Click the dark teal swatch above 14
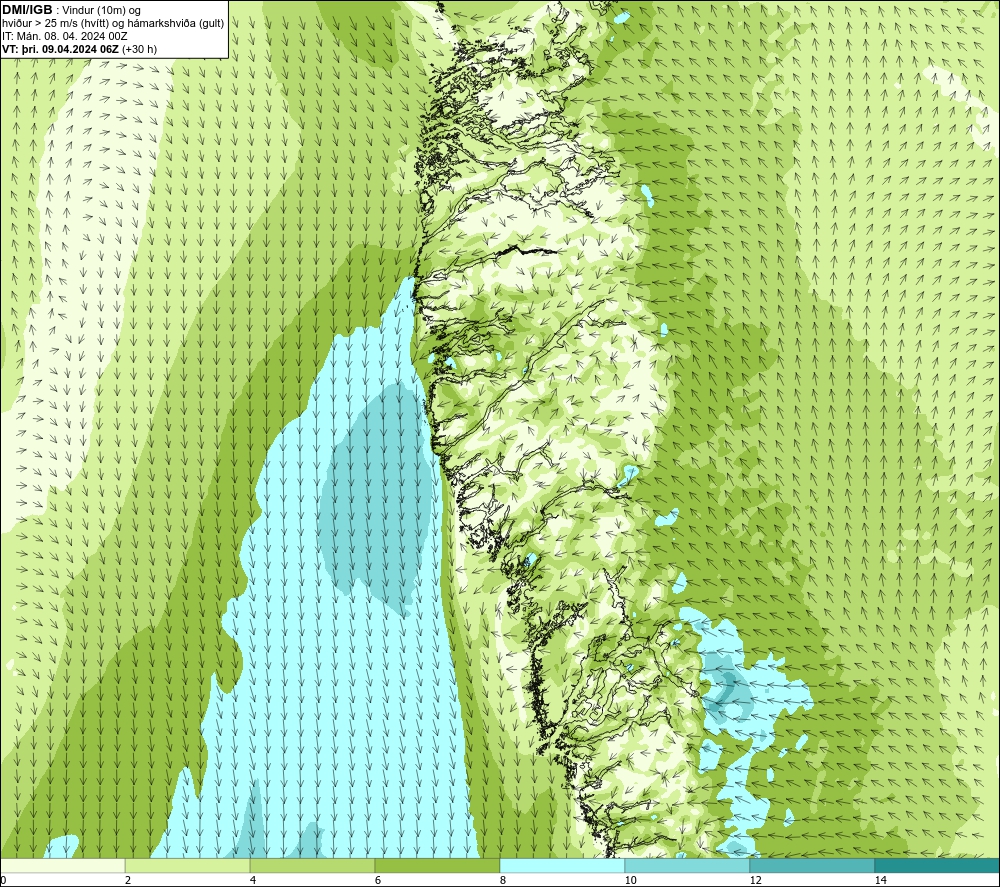The width and height of the screenshot is (1000, 887). [938, 865]
